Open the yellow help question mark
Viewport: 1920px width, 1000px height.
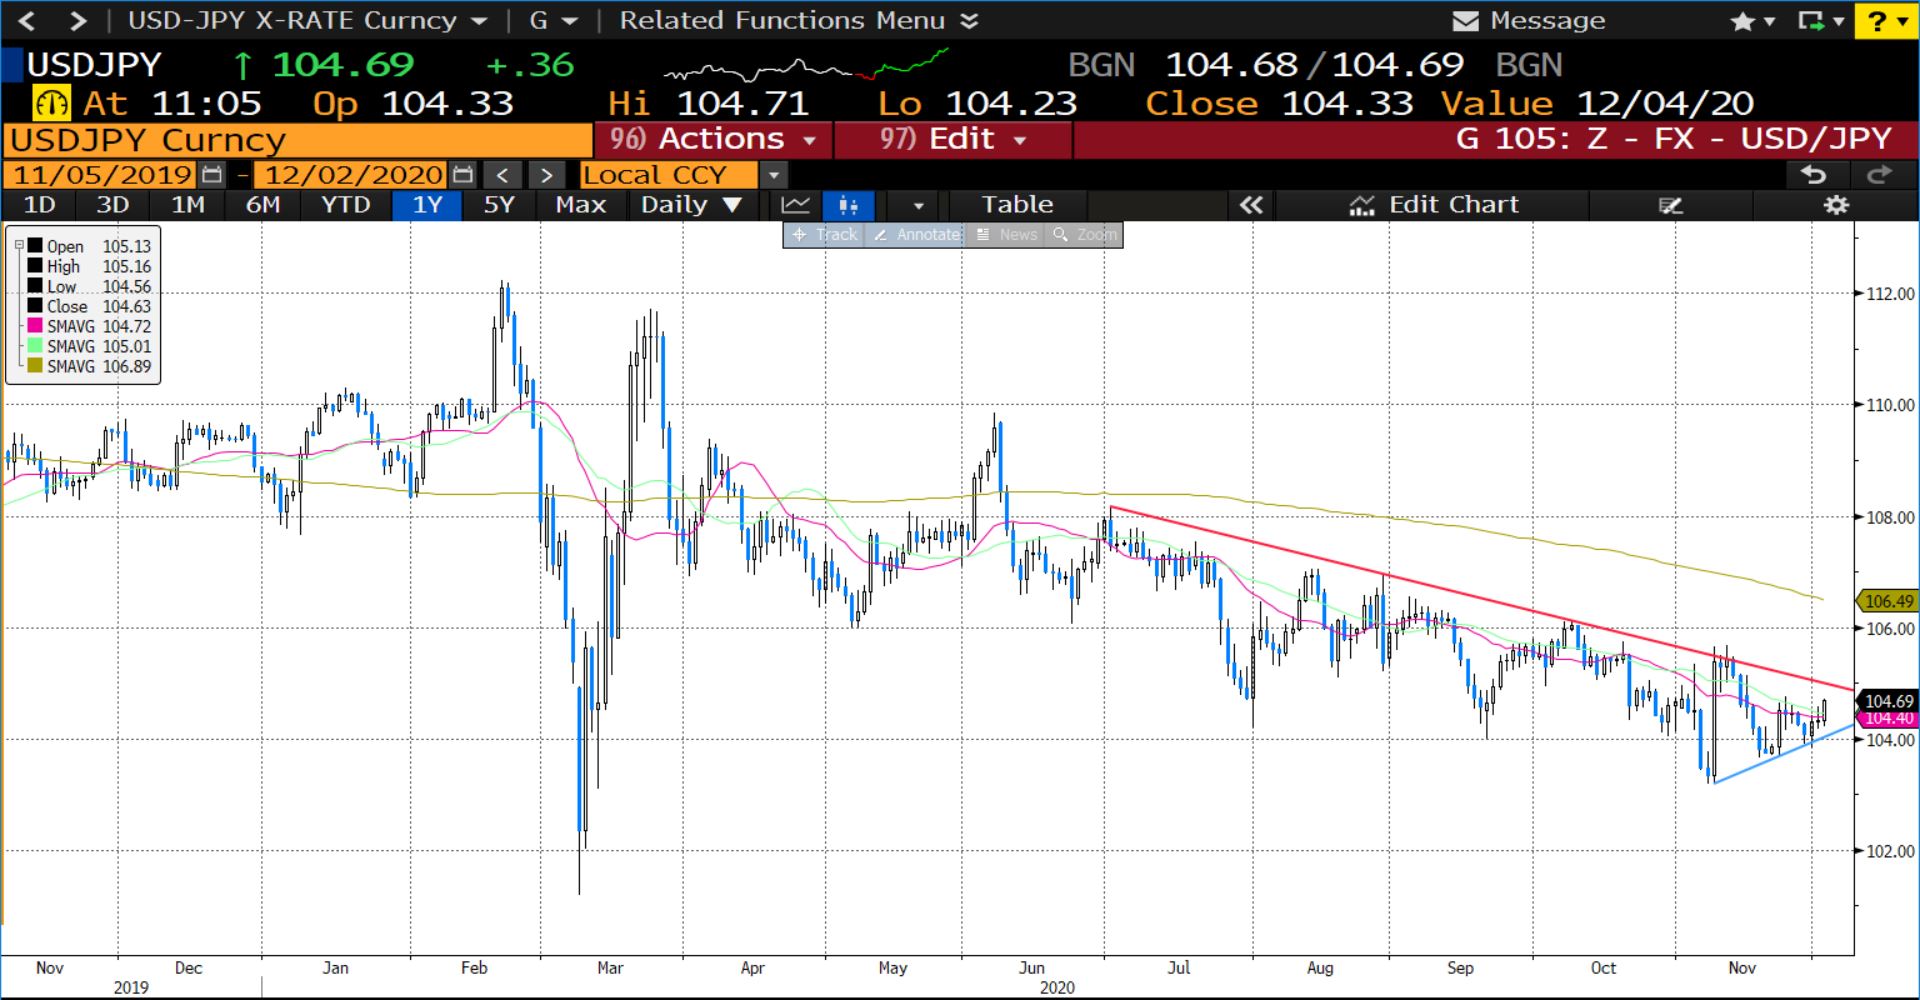pyautogui.click(x=1887, y=21)
